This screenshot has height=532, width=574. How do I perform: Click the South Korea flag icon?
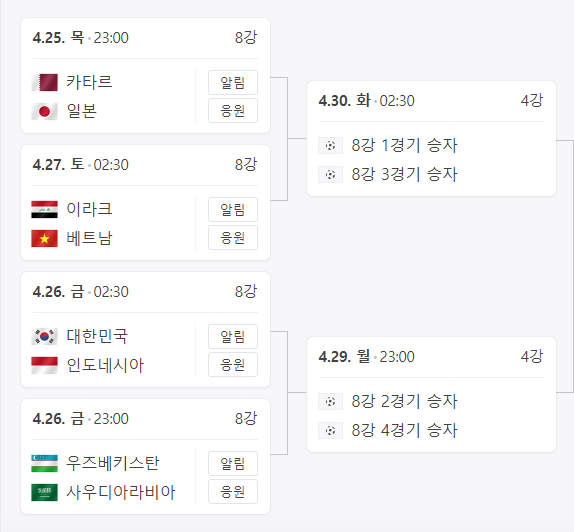44,336
